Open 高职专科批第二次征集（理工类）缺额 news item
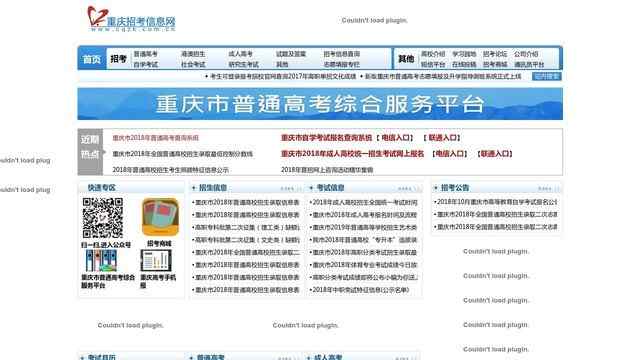 click(x=247, y=227)
